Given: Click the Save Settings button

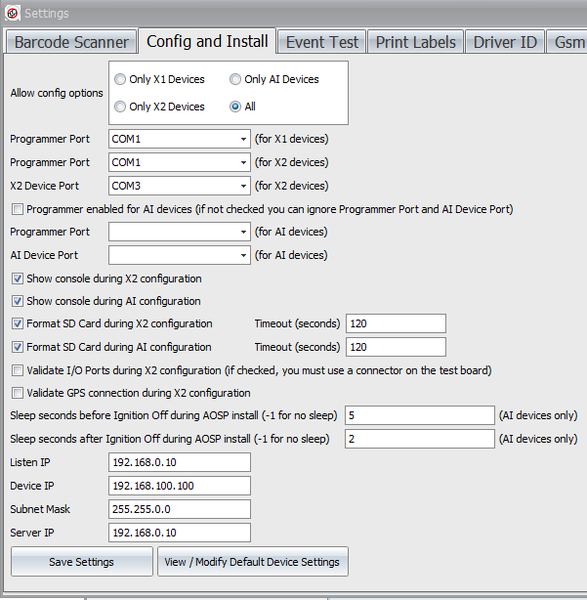Looking at the screenshot, I should pos(82,562).
